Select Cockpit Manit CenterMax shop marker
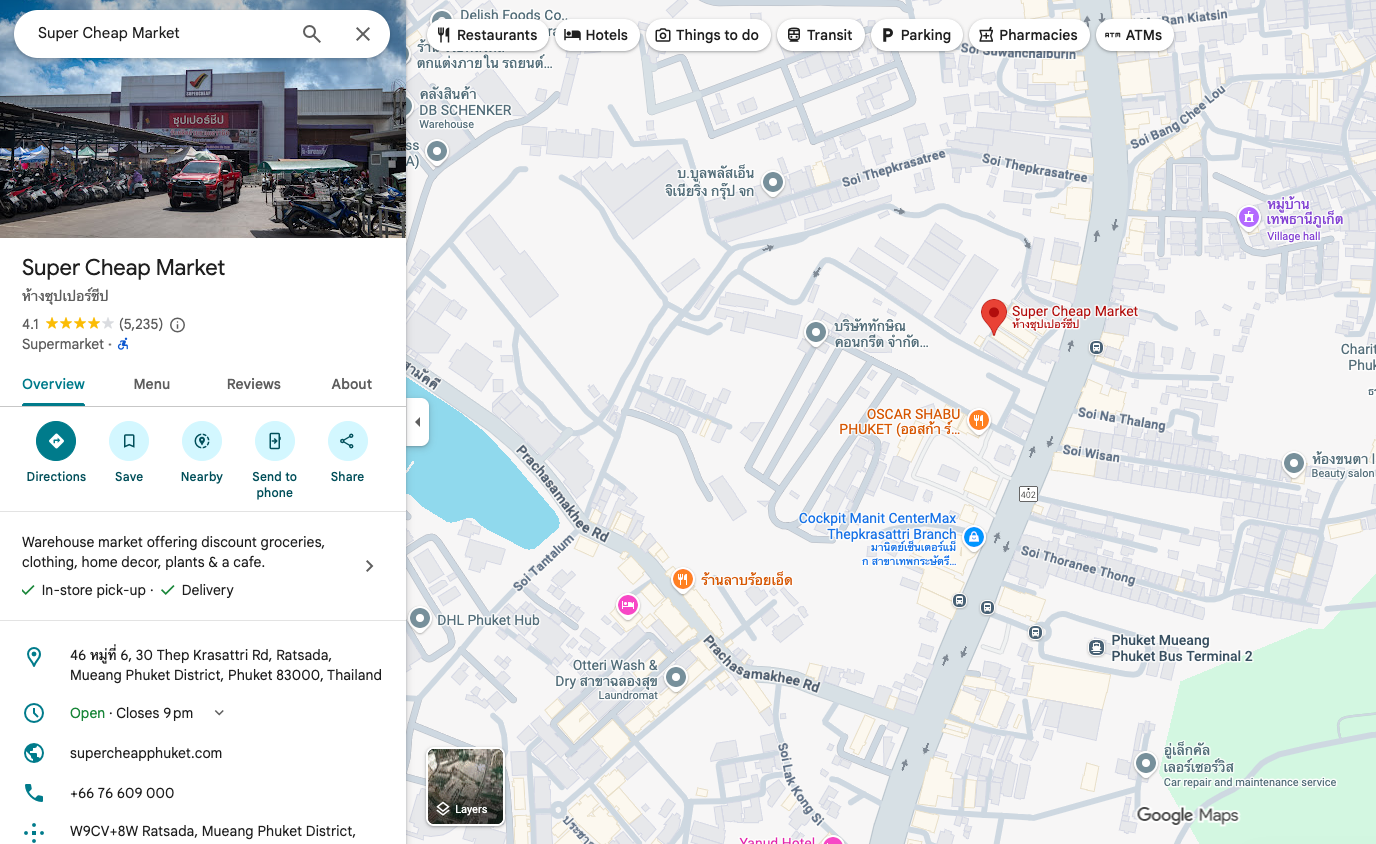 click(974, 538)
